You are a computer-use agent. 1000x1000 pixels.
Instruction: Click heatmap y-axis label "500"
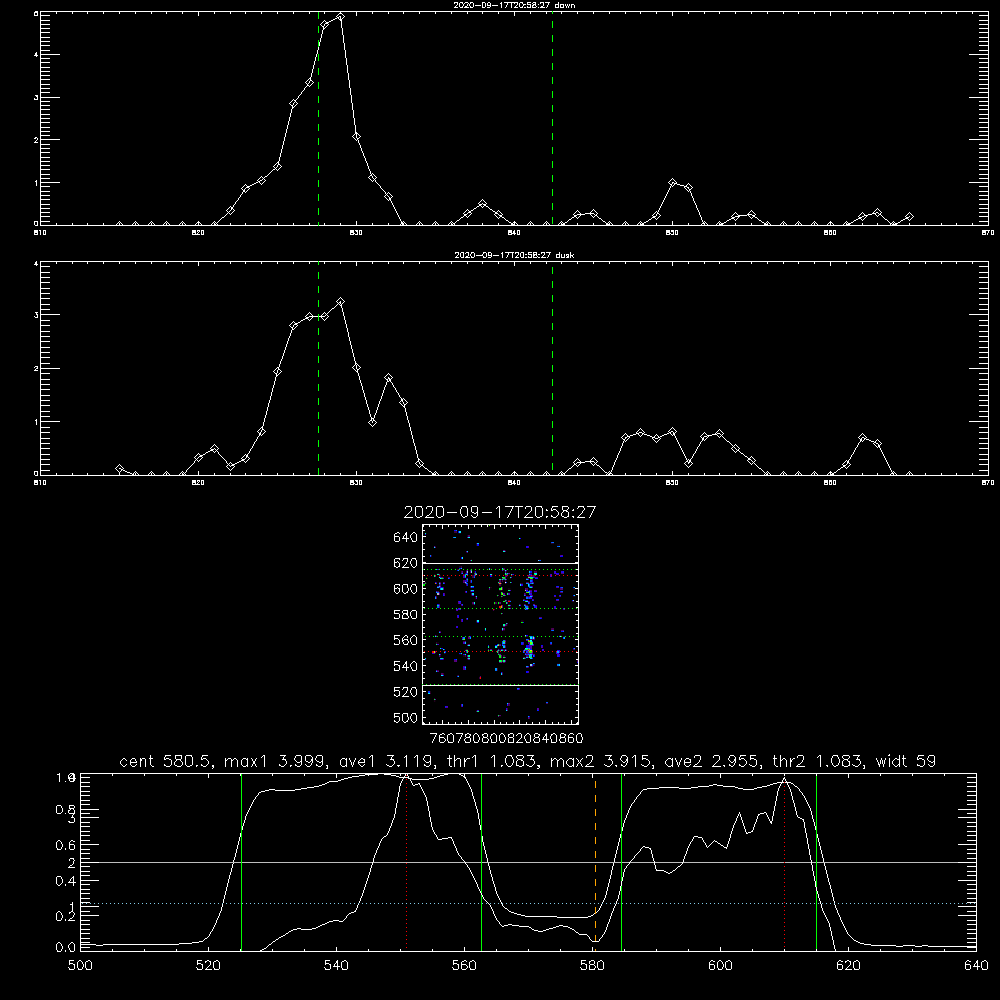[x=406, y=717]
